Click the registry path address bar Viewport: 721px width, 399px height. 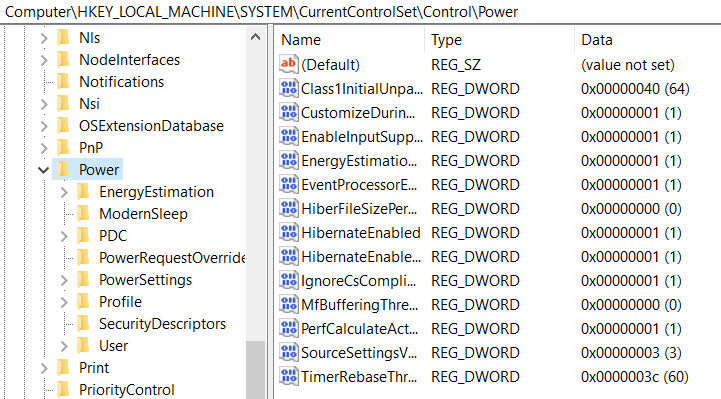(360, 11)
